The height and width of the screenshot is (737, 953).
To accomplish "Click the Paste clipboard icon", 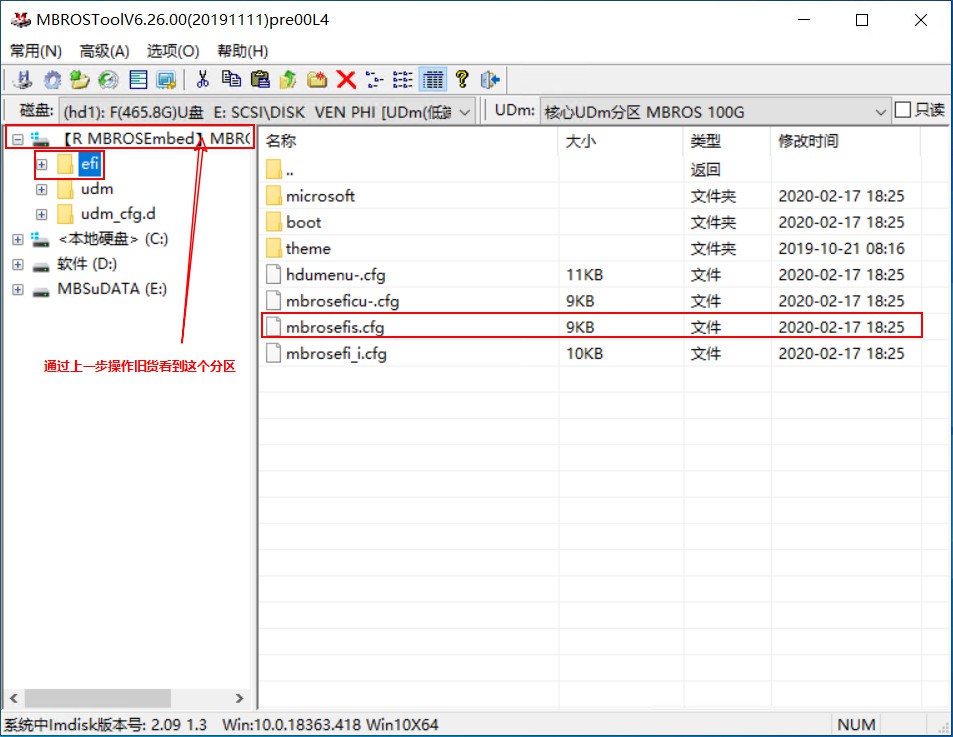I will pyautogui.click(x=260, y=80).
